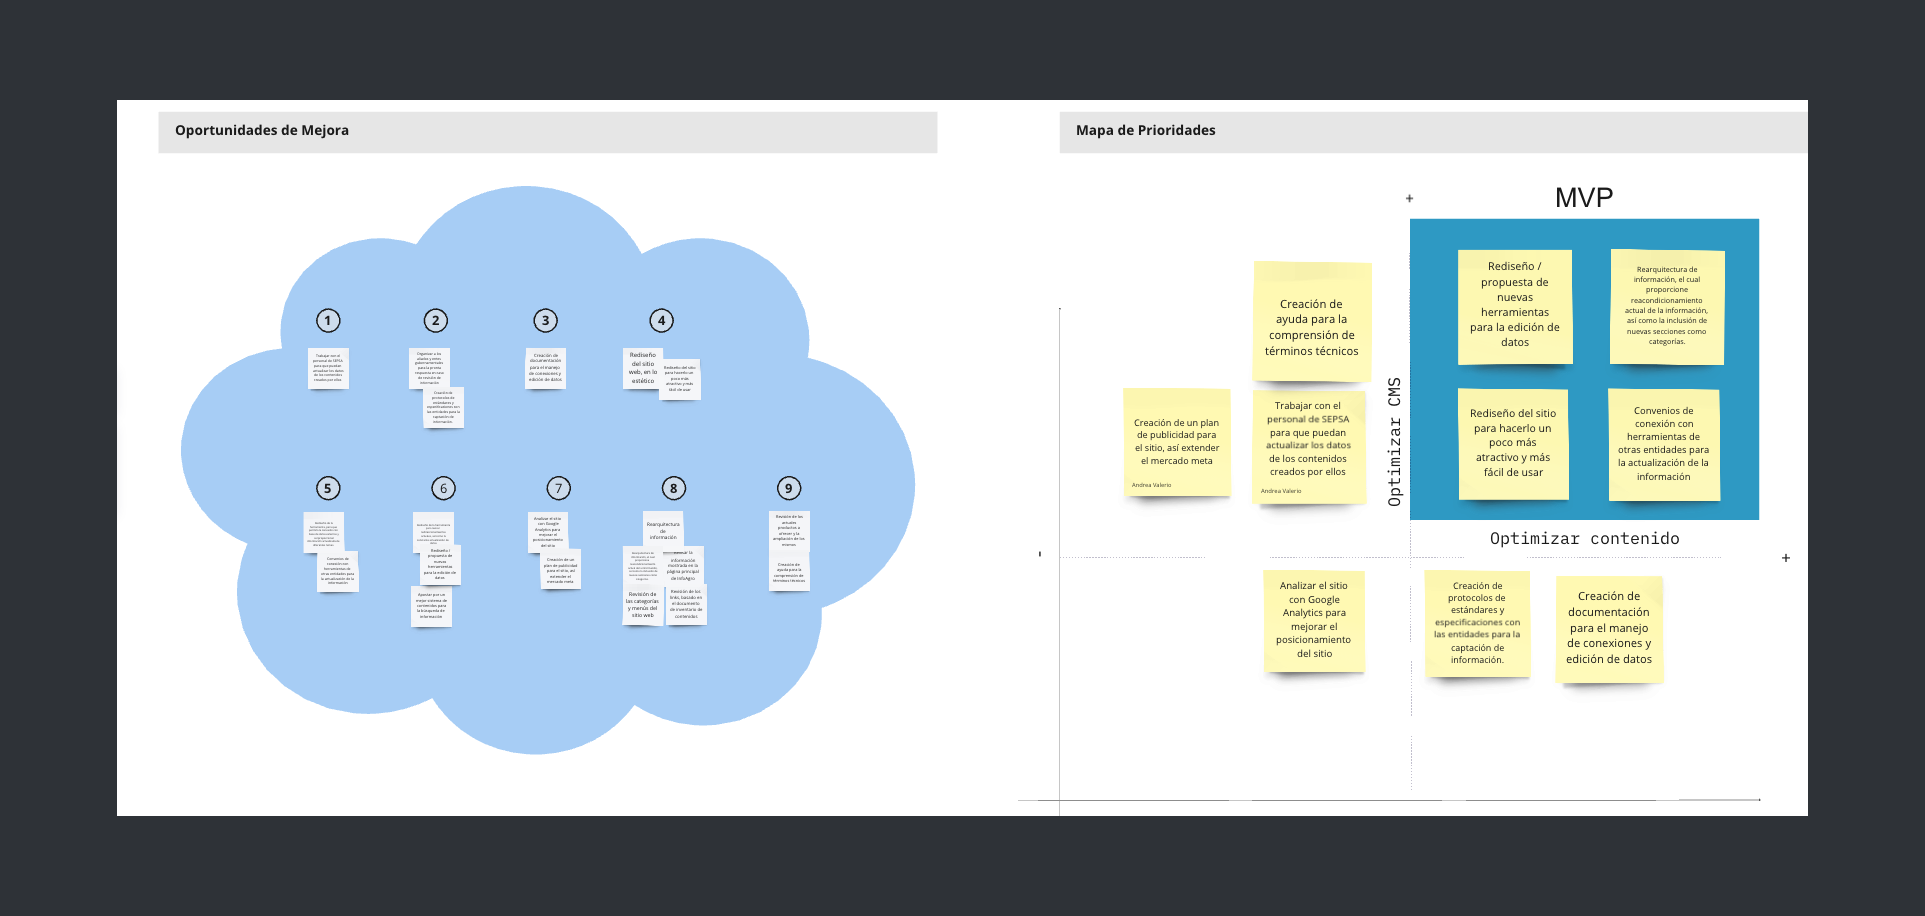Click the MVP title text
Viewport: 1925px width, 916px height.
tap(1583, 198)
